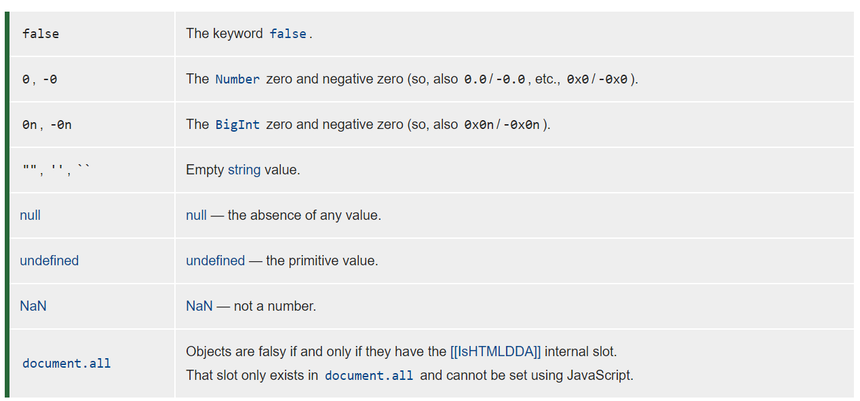Click the null link in the first column
Image resolution: width=860 pixels, height=401 pixels.
[x=30, y=215]
